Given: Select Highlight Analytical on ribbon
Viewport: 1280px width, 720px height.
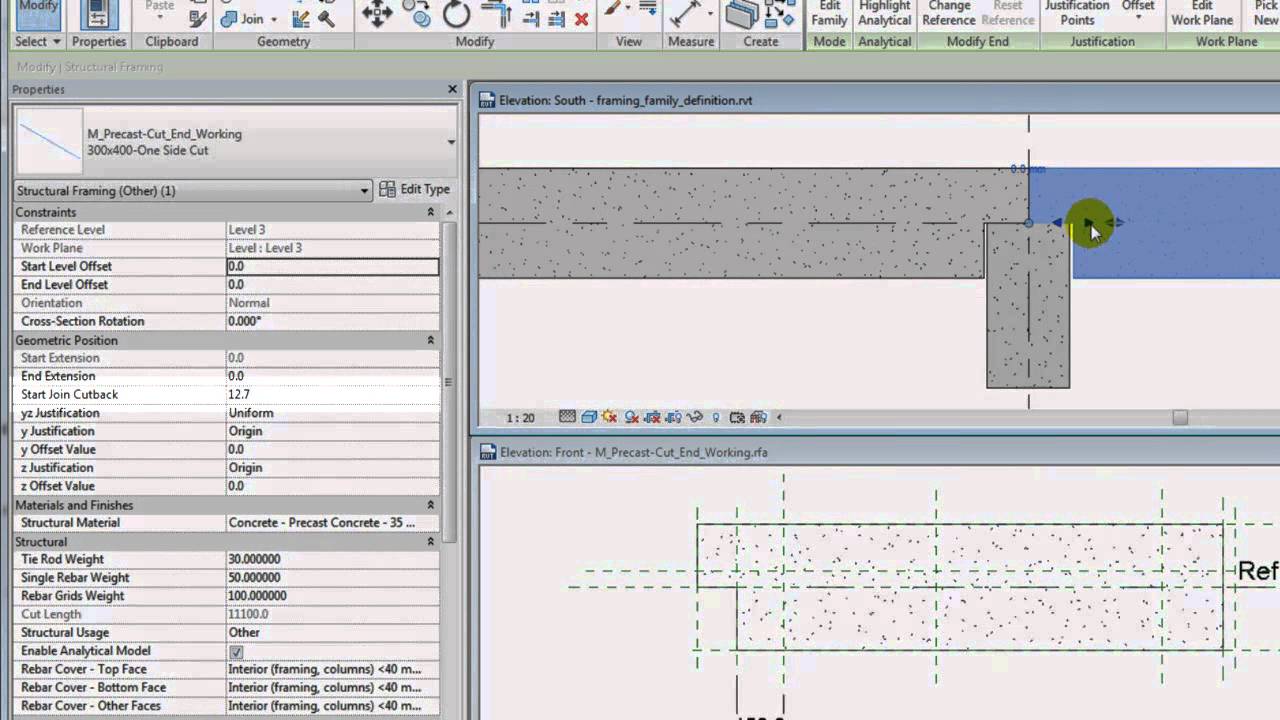Looking at the screenshot, I should click(x=884, y=13).
